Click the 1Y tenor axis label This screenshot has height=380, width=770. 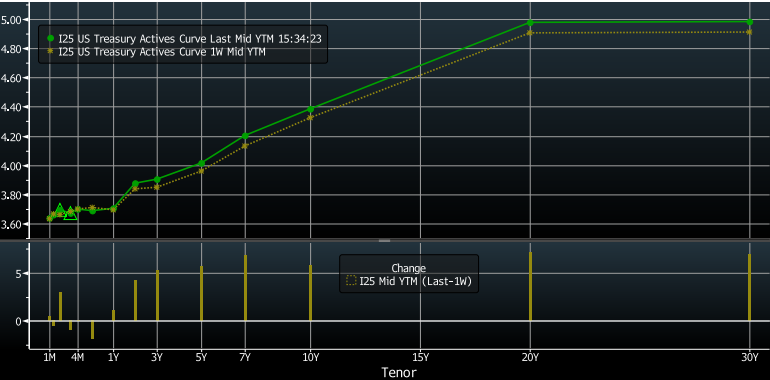tap(113, 357)
